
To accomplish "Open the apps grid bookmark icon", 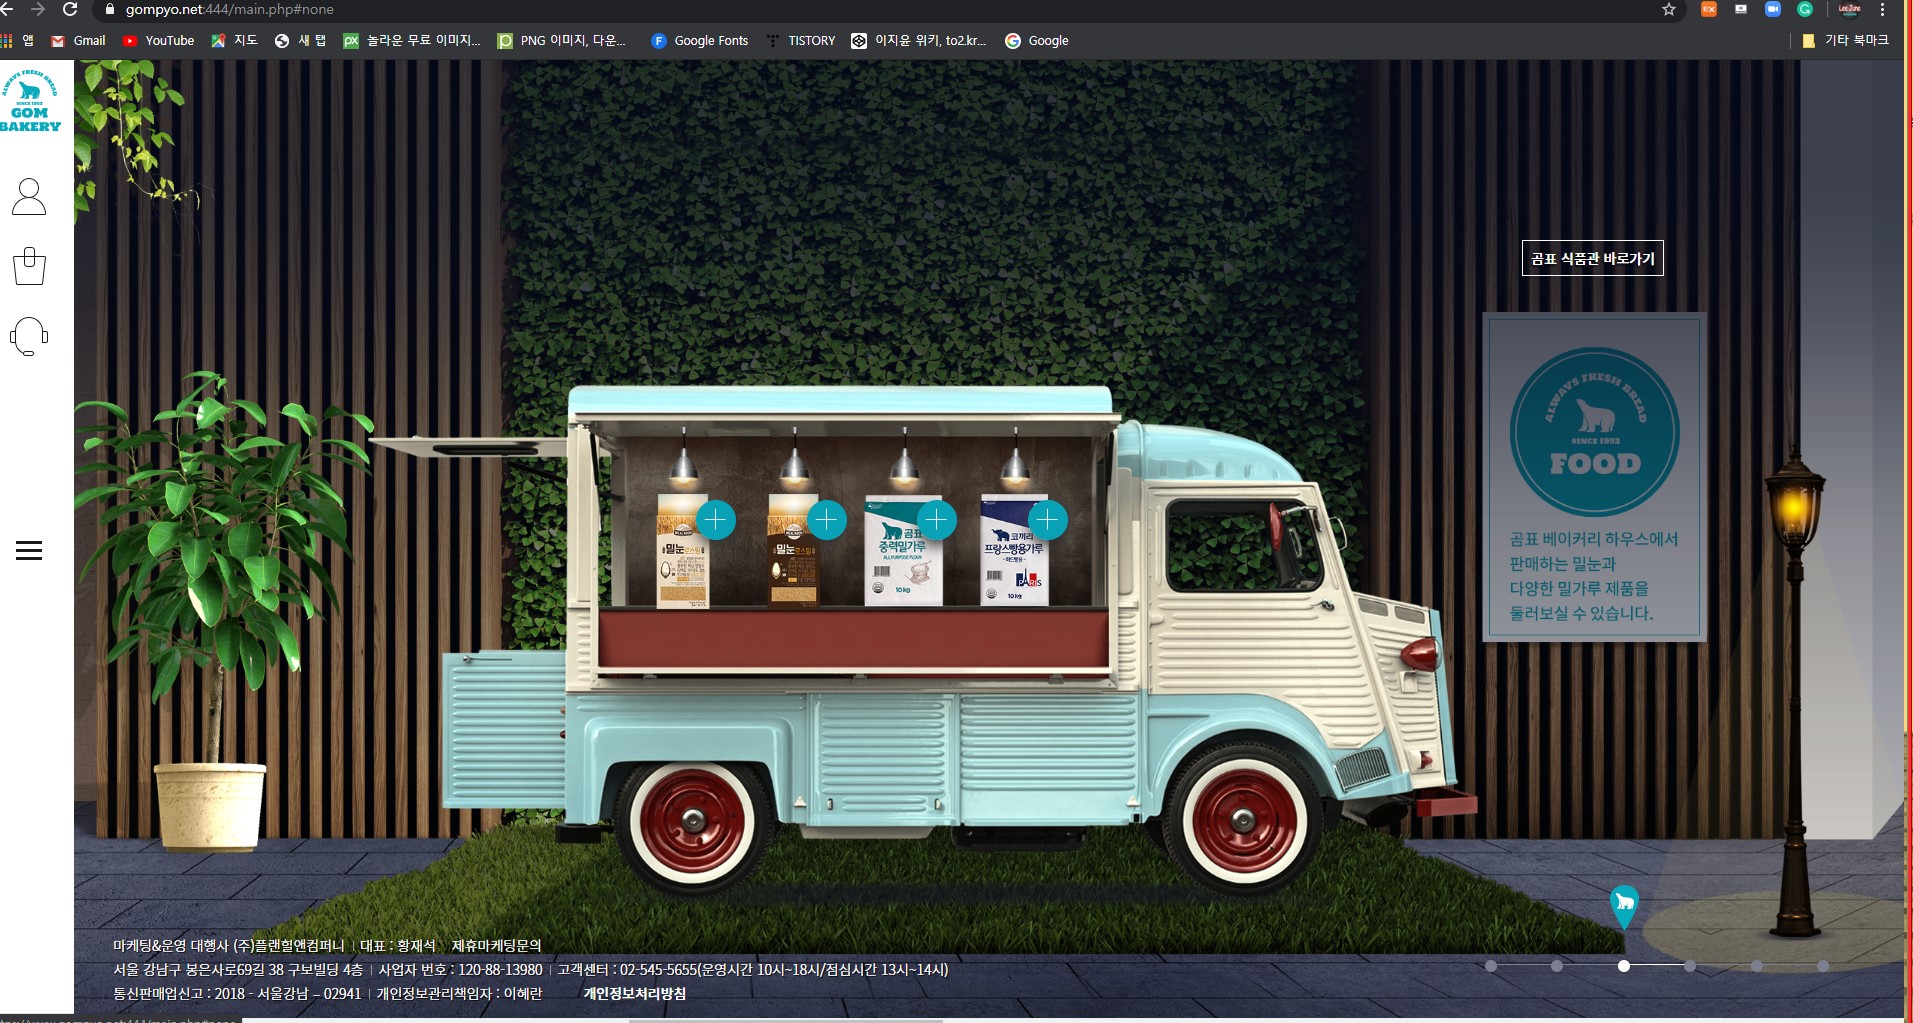I will click(x=17, y=41).
